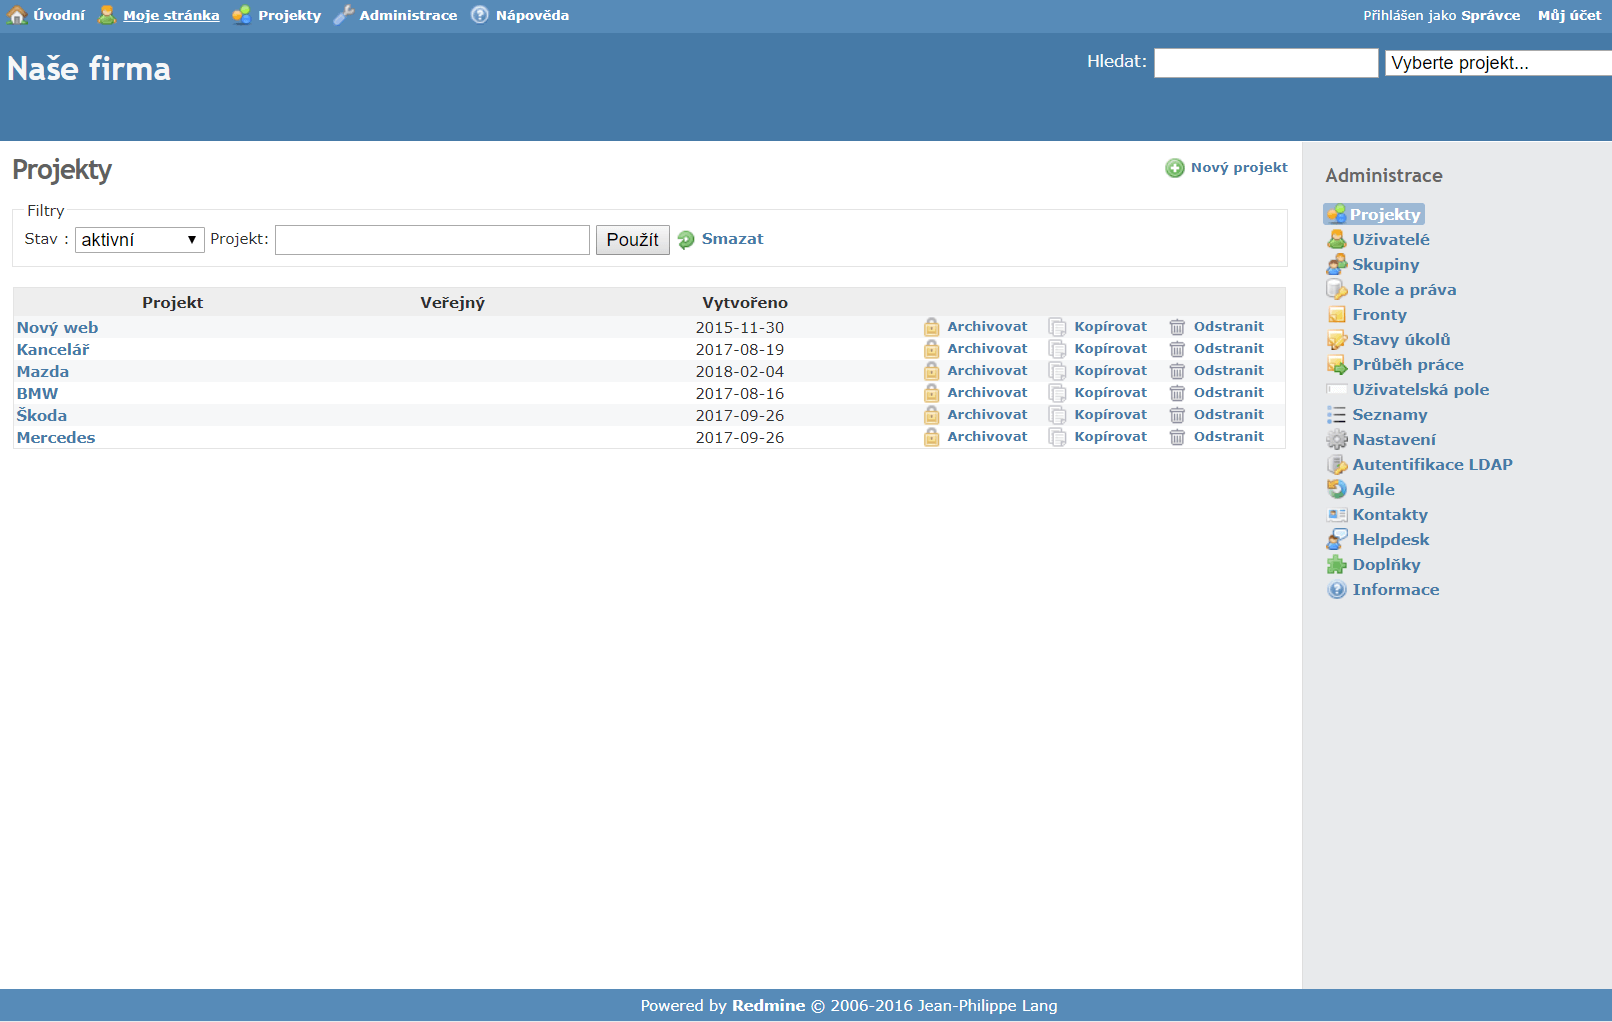This screenshot has height=1022, width=1612.
Task: Click the copy icon in the Škoda row
Action: pos(1057,415)
